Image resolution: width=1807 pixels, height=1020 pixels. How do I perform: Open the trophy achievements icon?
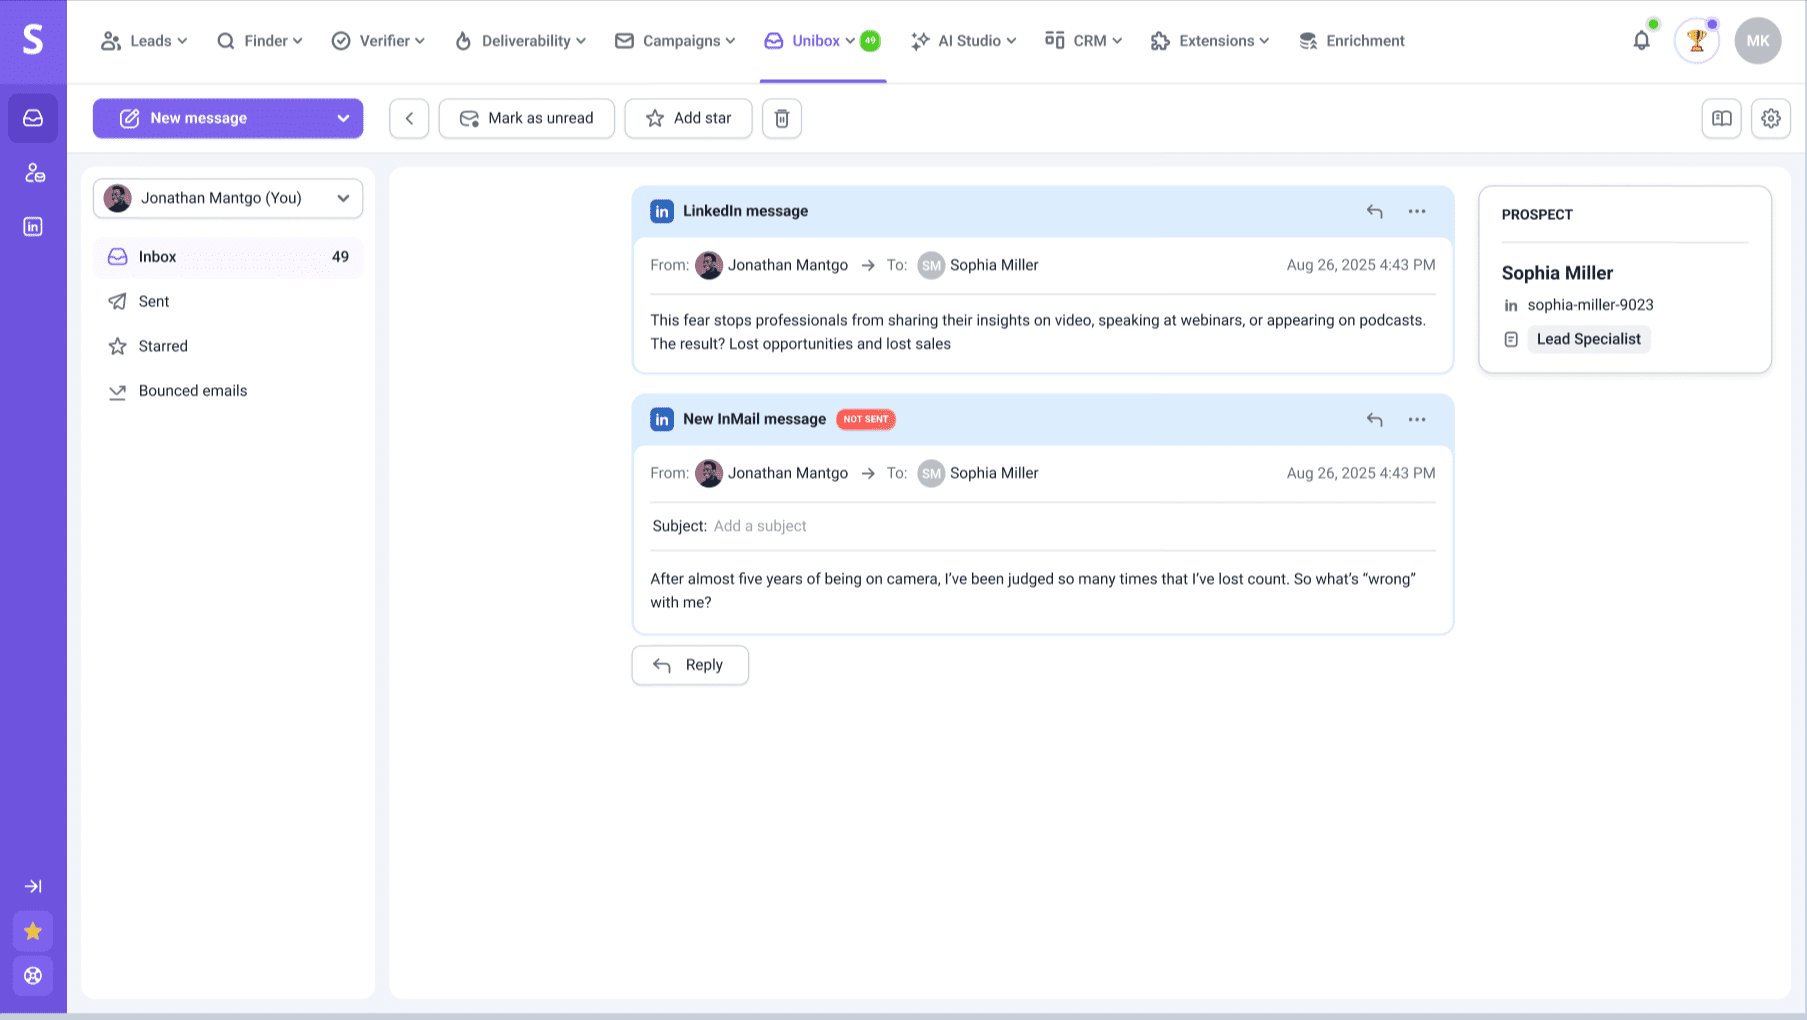pos(1696,41)
